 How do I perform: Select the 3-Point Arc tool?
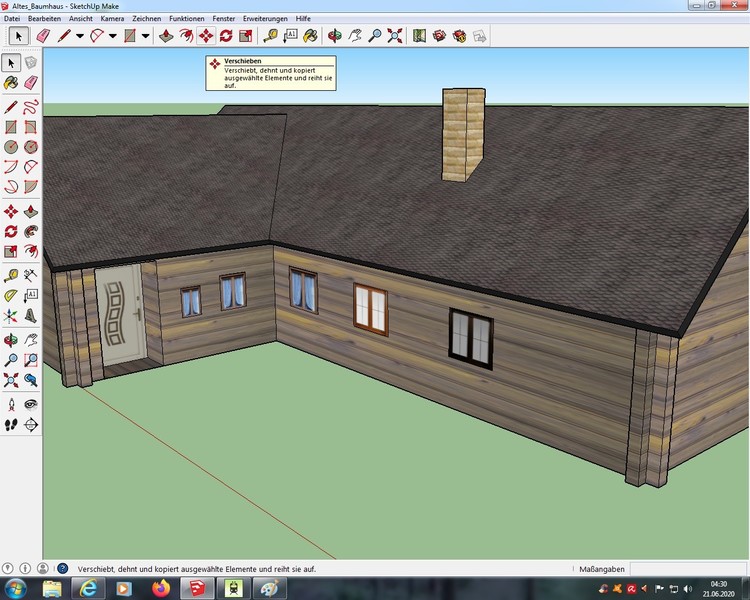click(x=11, y=186)
